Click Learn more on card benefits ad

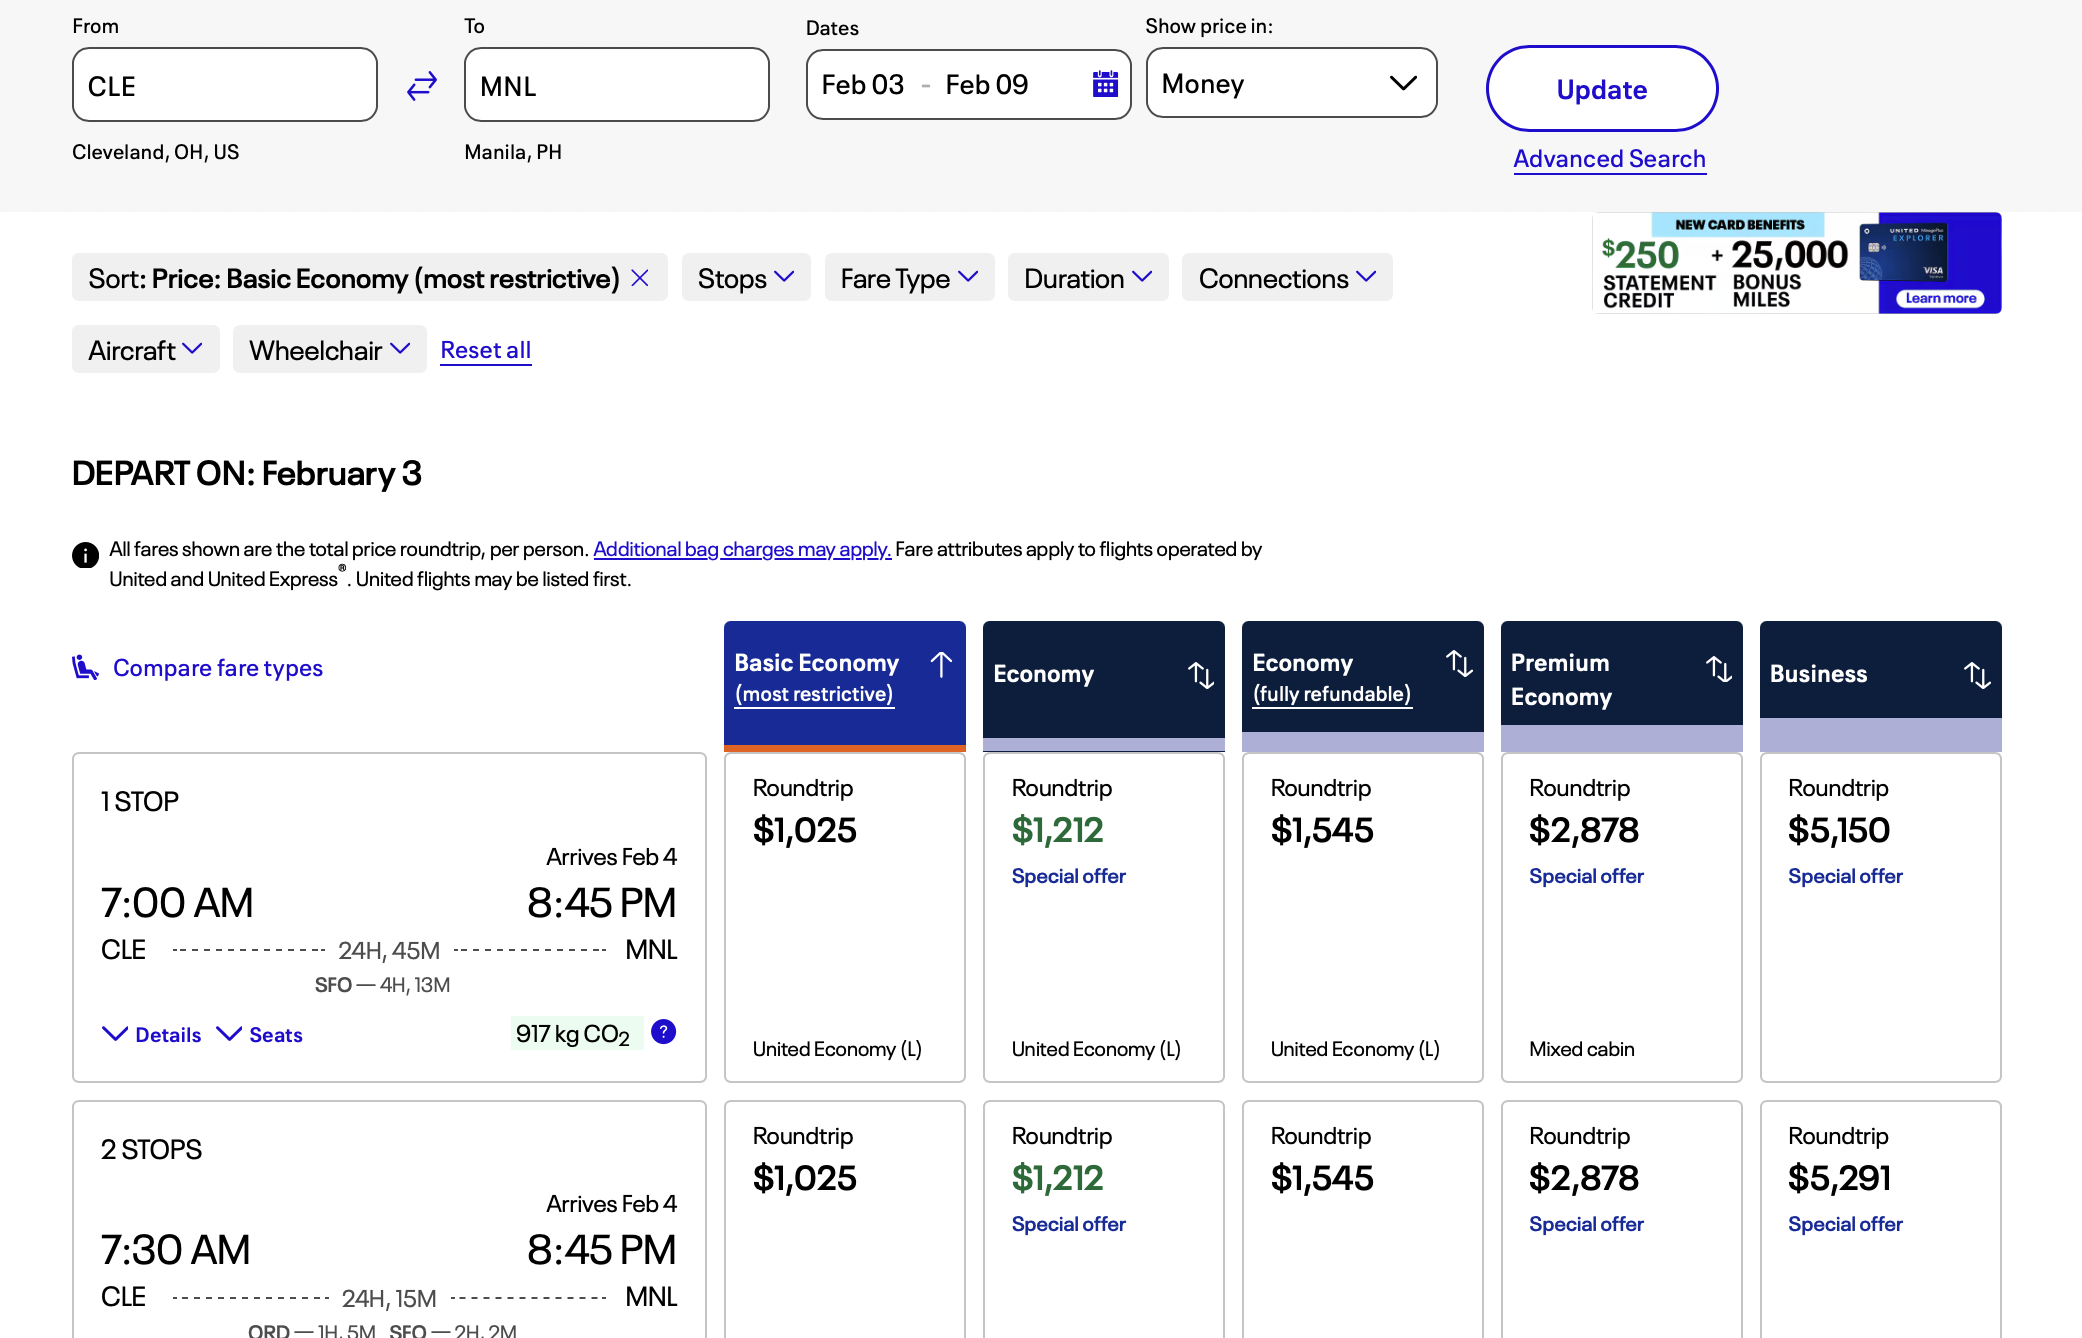tap(1940, 298)
